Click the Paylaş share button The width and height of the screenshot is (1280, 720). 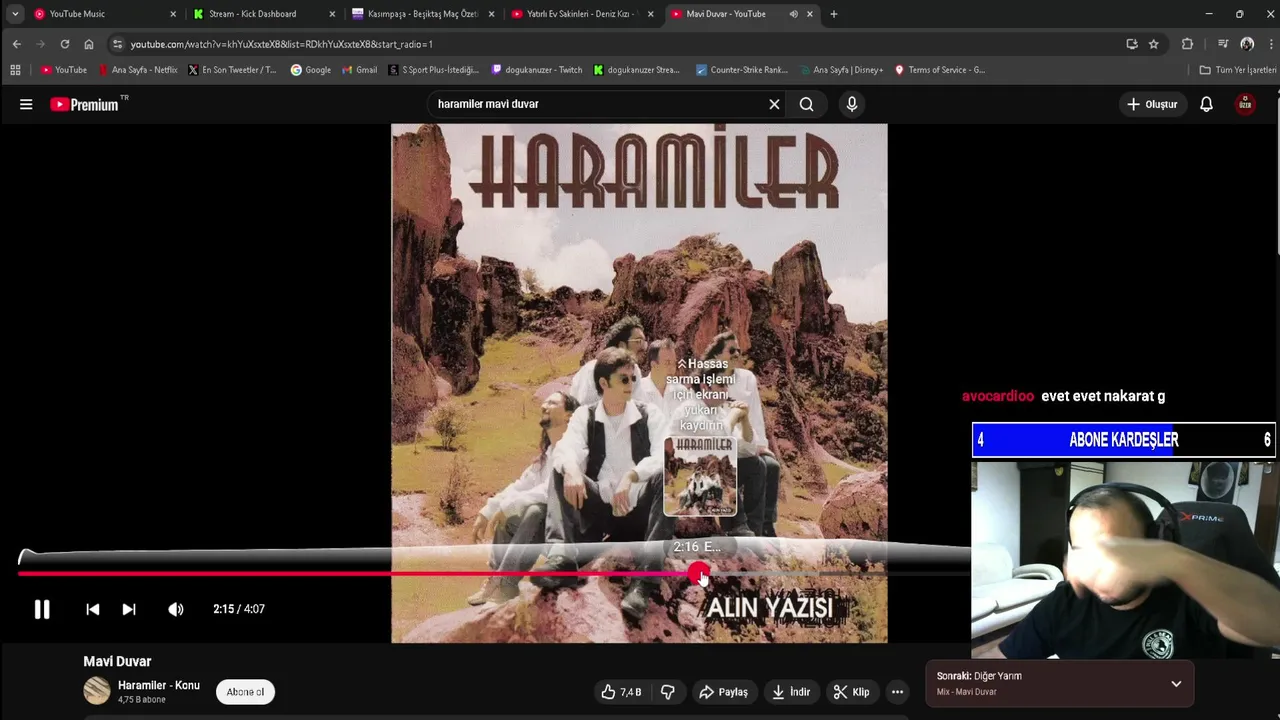(723, 692)
